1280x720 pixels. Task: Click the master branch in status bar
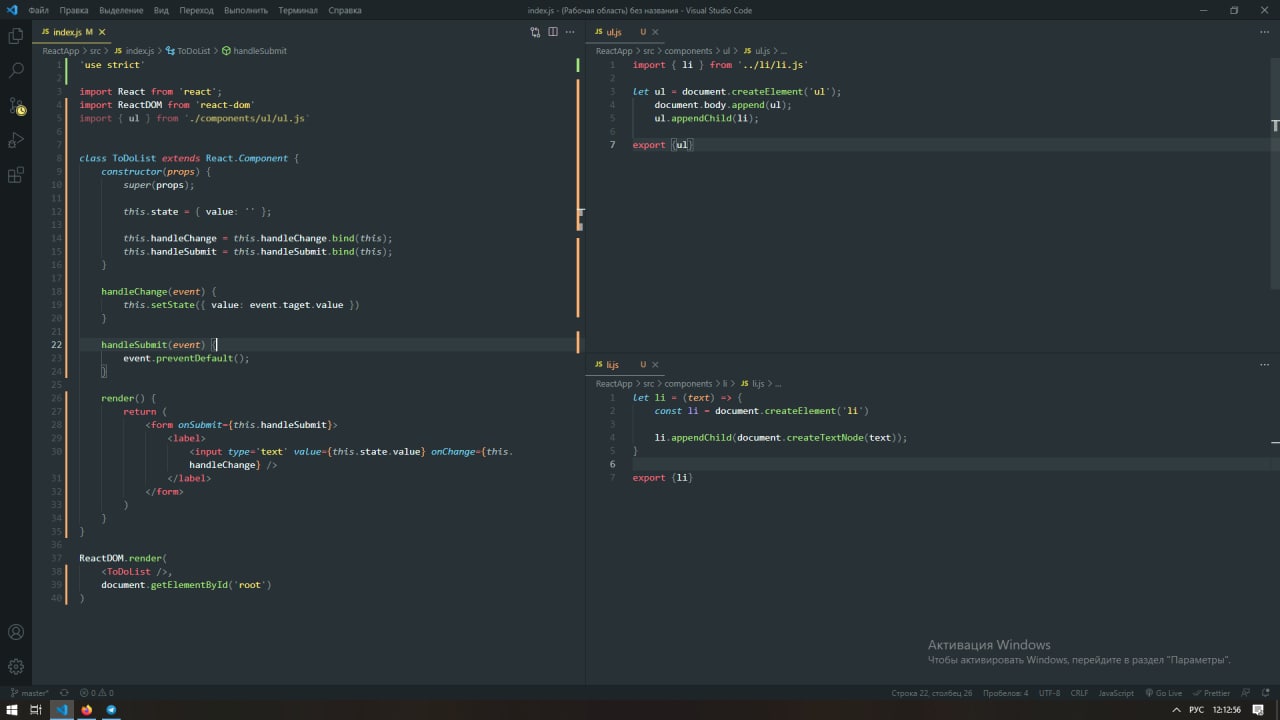(x=30, y=693)
